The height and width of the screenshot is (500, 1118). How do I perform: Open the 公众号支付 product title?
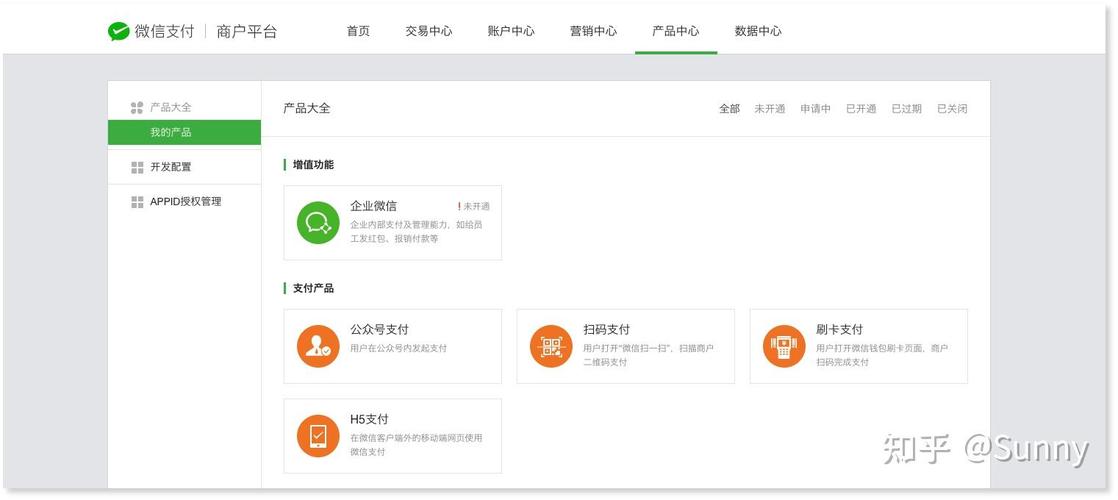tap(379, 330)
